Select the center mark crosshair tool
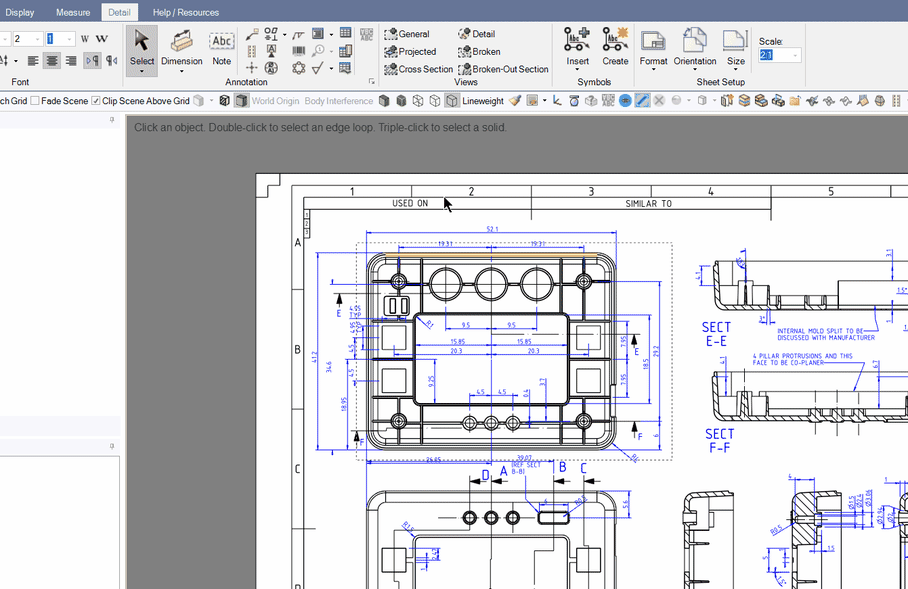Viewport: 908px width, 589px height. (252, 68)
